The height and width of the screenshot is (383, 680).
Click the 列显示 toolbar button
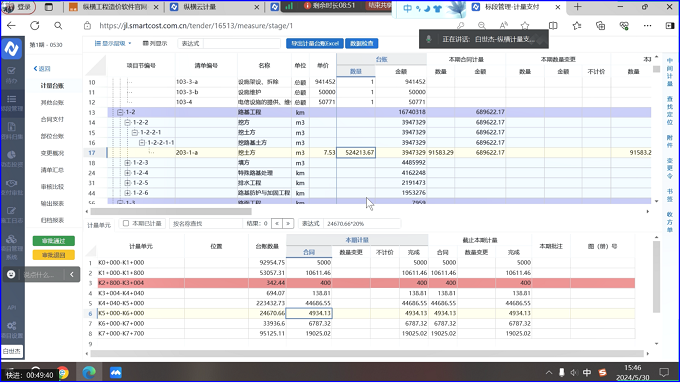coord(155,43)
